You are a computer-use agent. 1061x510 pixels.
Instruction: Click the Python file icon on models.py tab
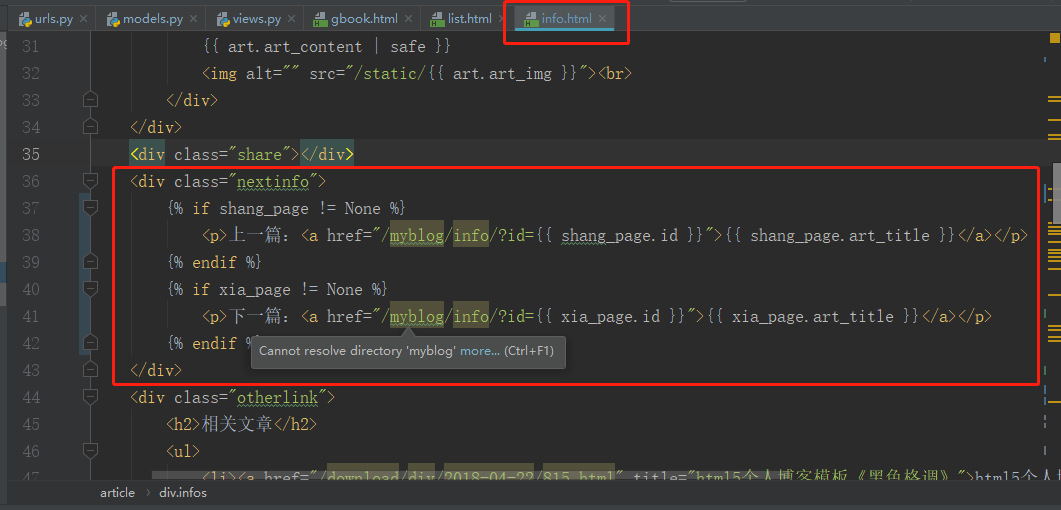[112, 19]
